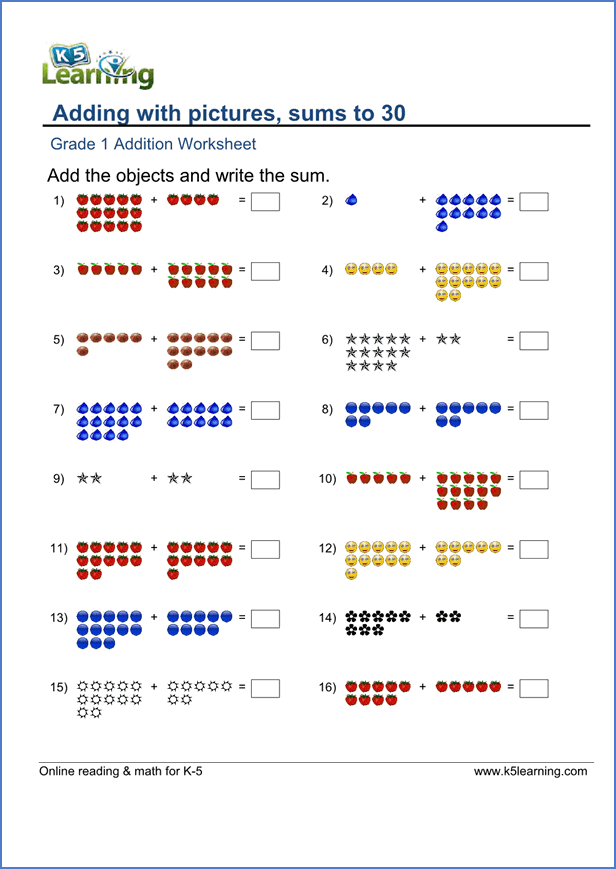The image size is (616, 869).
Task: Click the answer box for problem 8
Action: [x=534, y=410]
